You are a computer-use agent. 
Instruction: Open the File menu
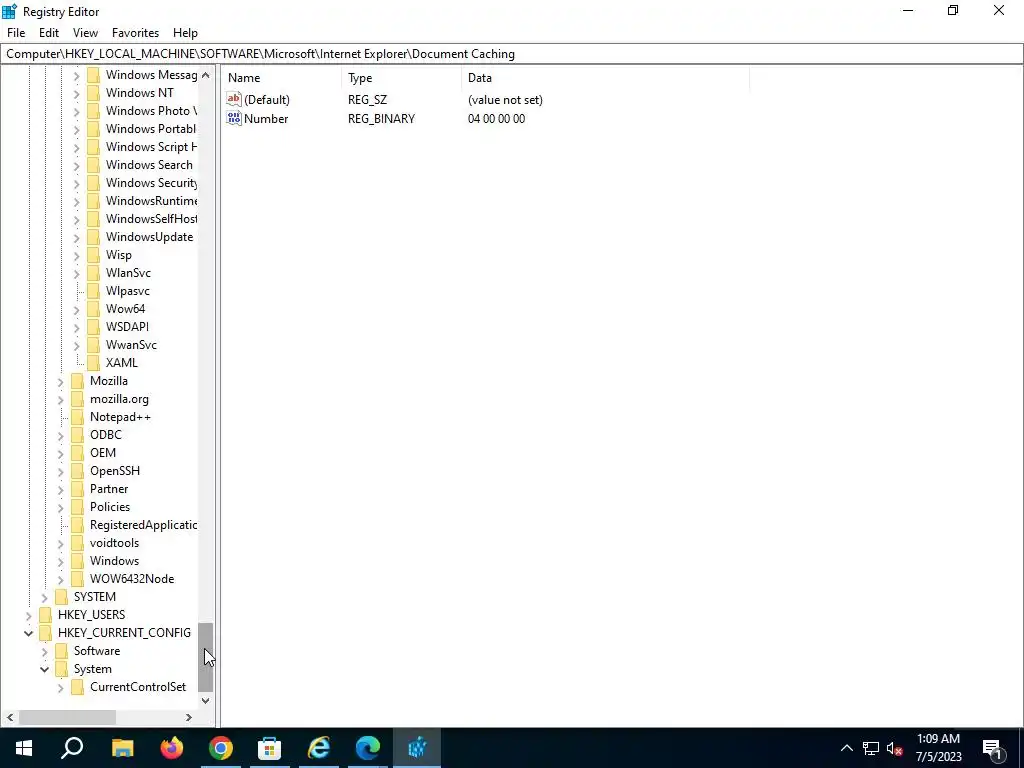tap(16, 33)
